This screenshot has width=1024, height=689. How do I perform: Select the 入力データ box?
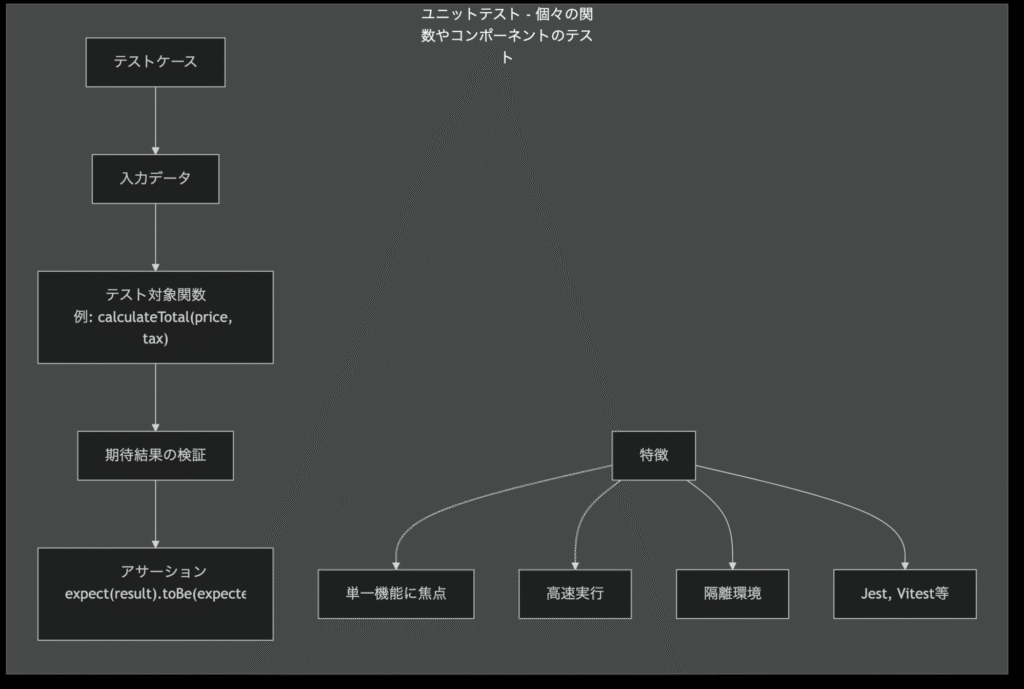tap(155, 179)
